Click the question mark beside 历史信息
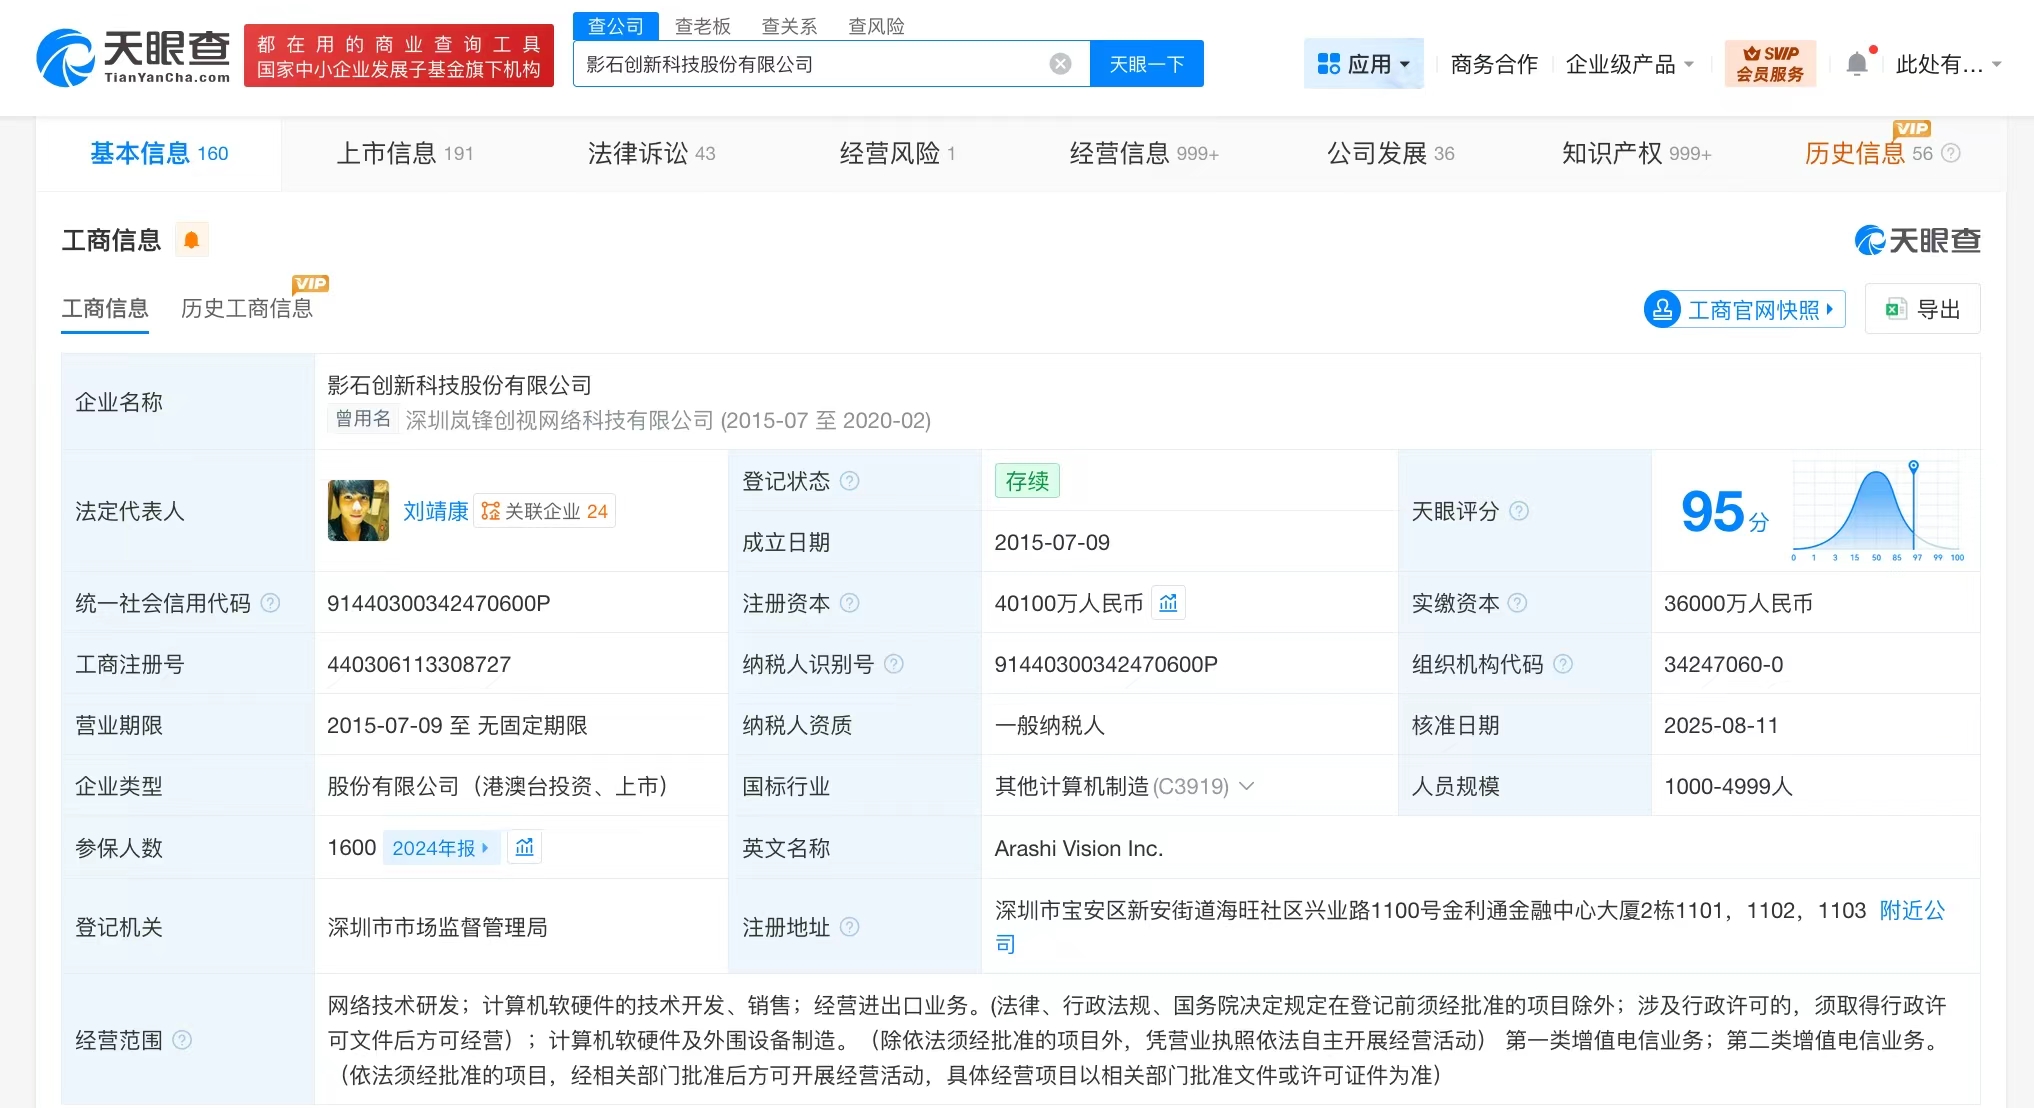Image resolution: width=2034 pixels, height=1108 pixels. (1950, 154)
